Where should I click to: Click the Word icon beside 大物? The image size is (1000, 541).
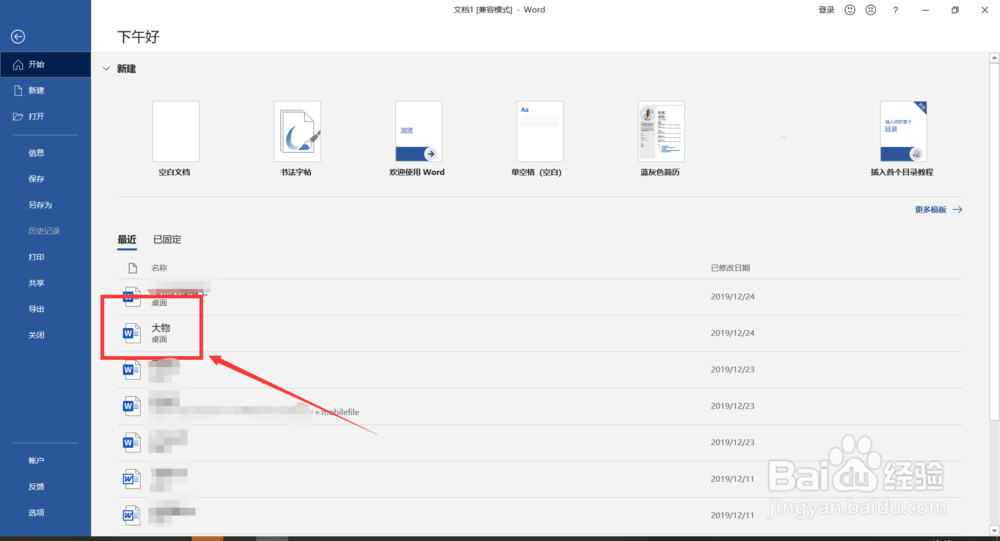[131, 333]
